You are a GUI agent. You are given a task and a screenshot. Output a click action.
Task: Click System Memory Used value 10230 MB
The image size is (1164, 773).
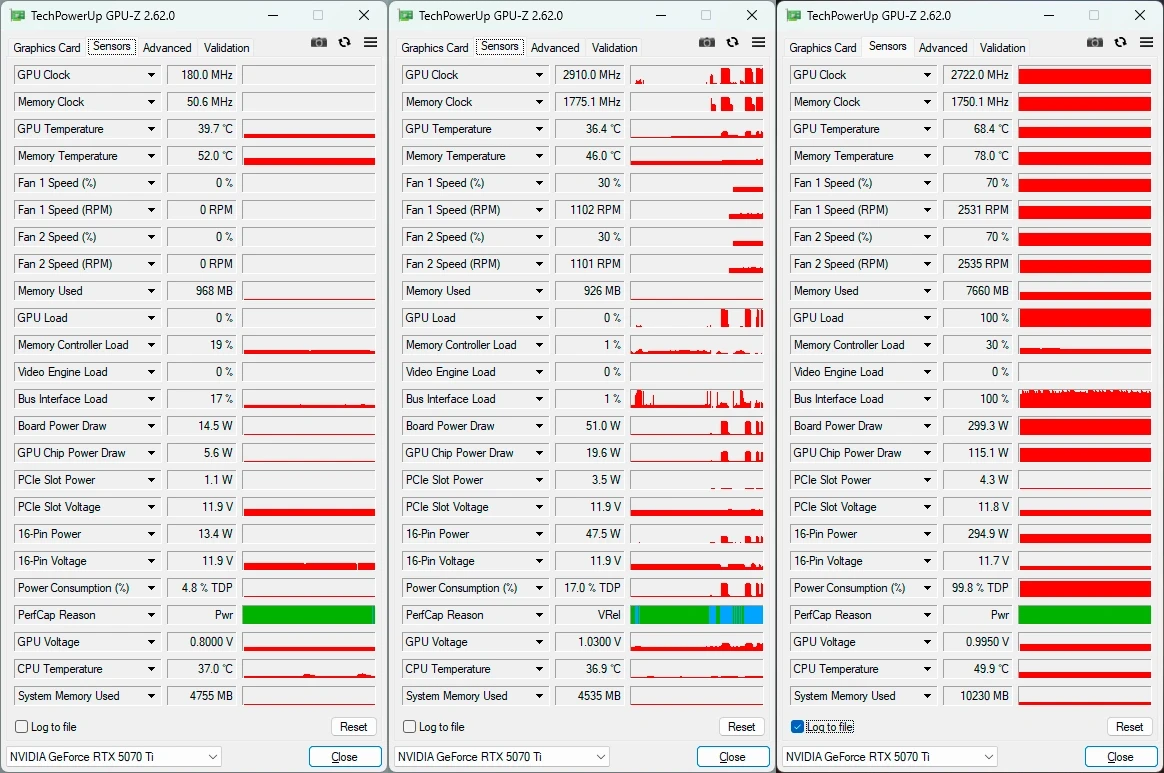(978, 696)
